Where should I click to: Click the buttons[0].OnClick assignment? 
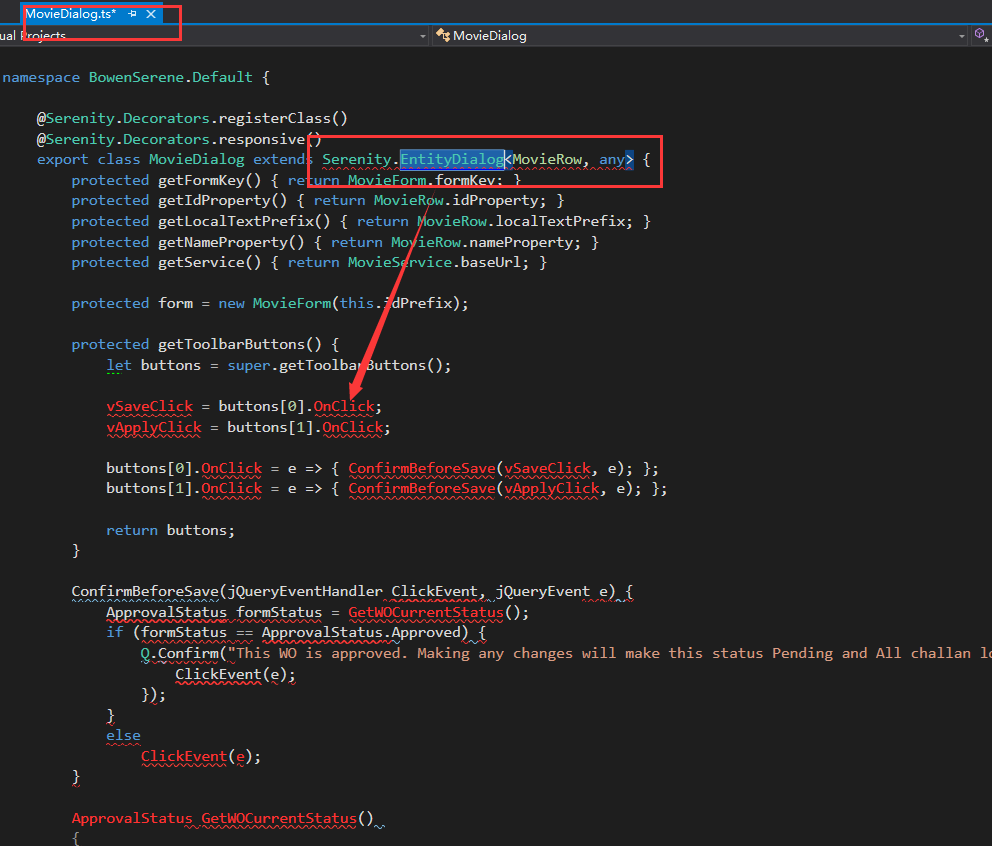pyautogui.click(x=231, y=468)
